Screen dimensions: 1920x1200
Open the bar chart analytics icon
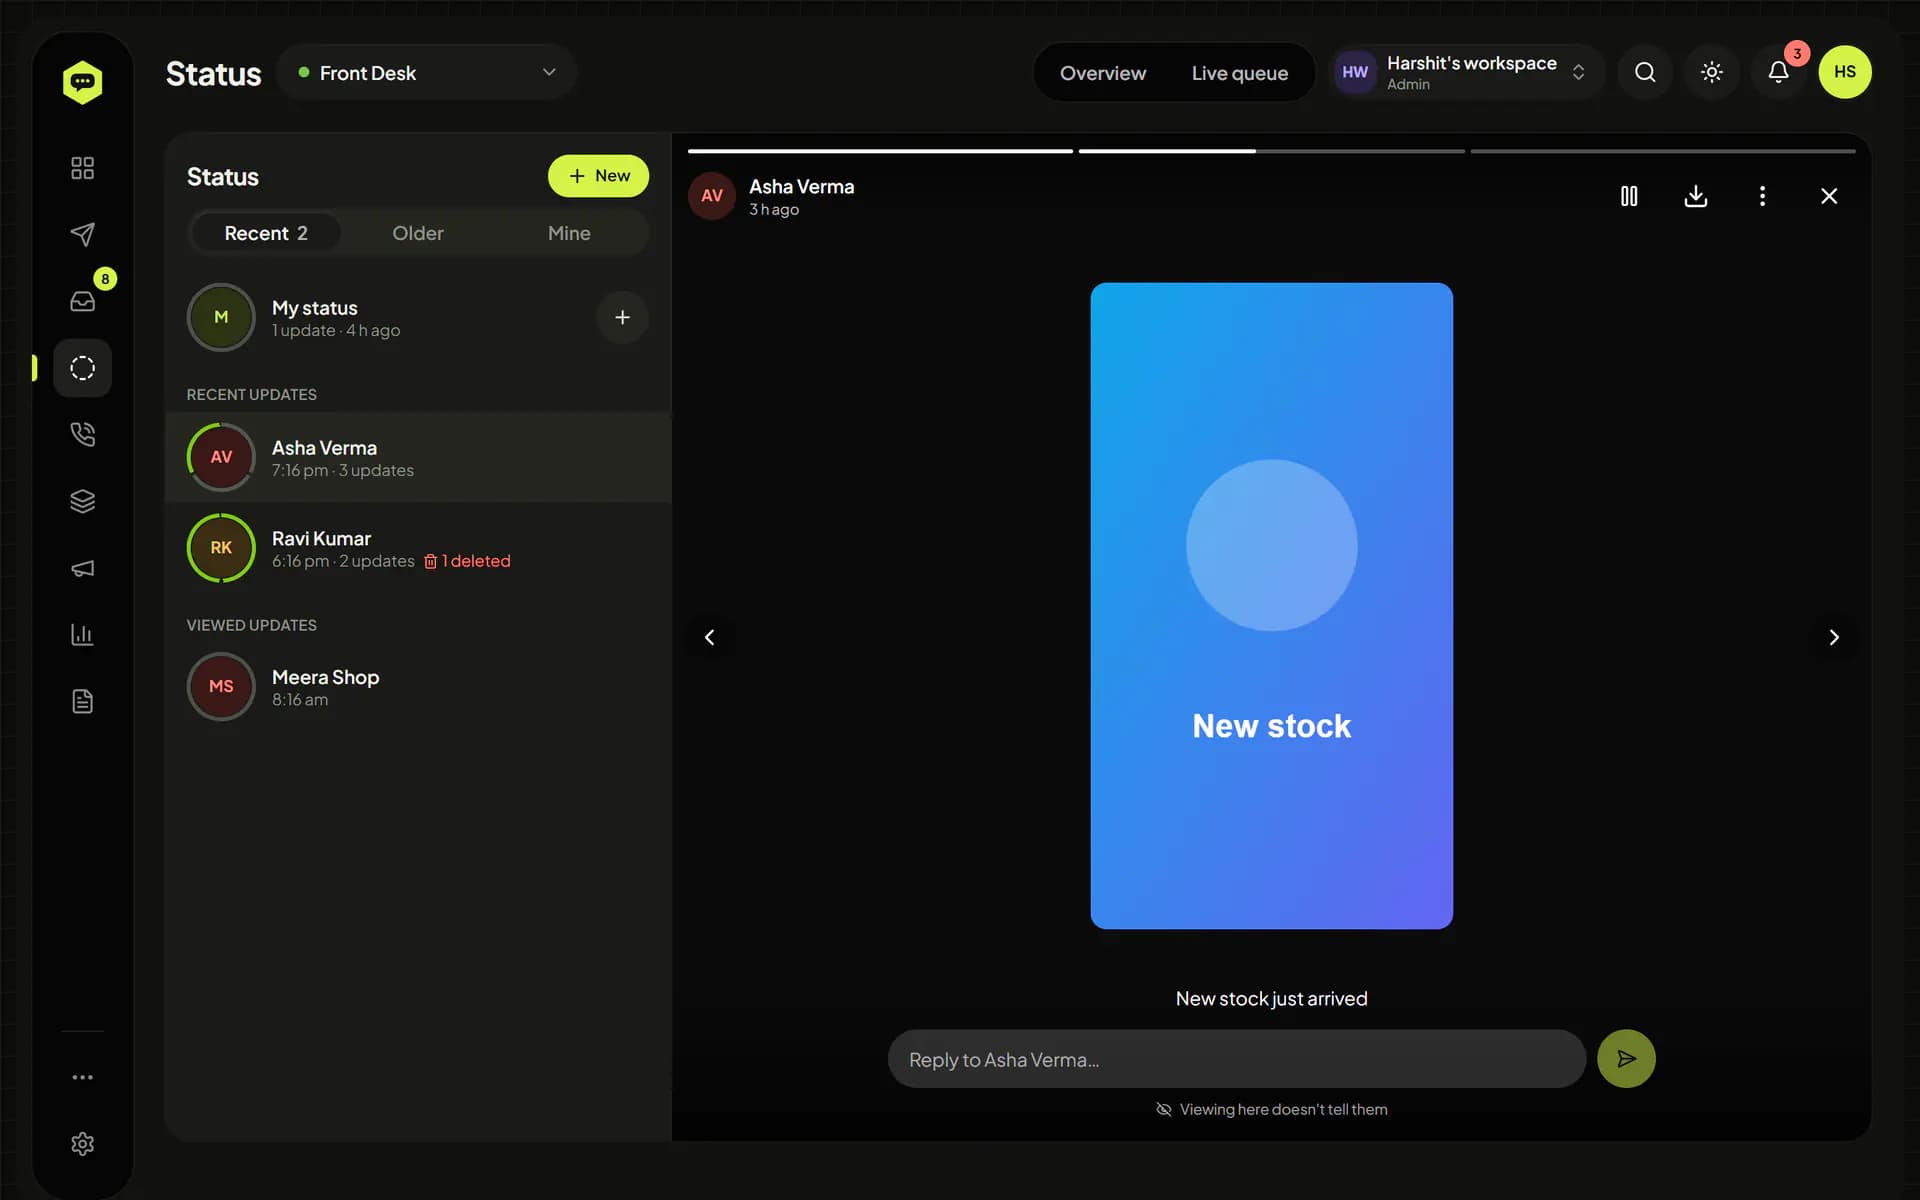[x=82, y=634]
